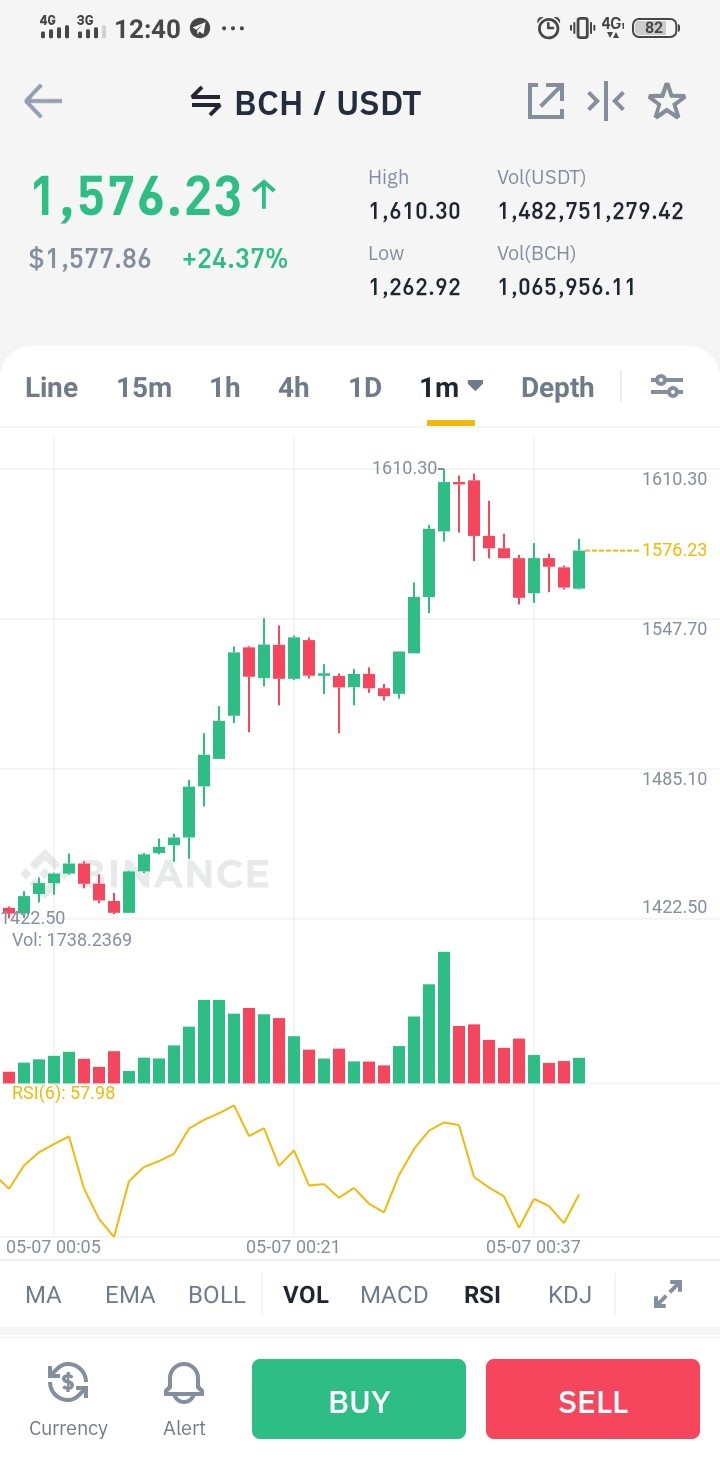Switch to the 15m interval tab
The width and height of the screenshot is (720, 1460).
pyautogui.click(x=144, y=387)
